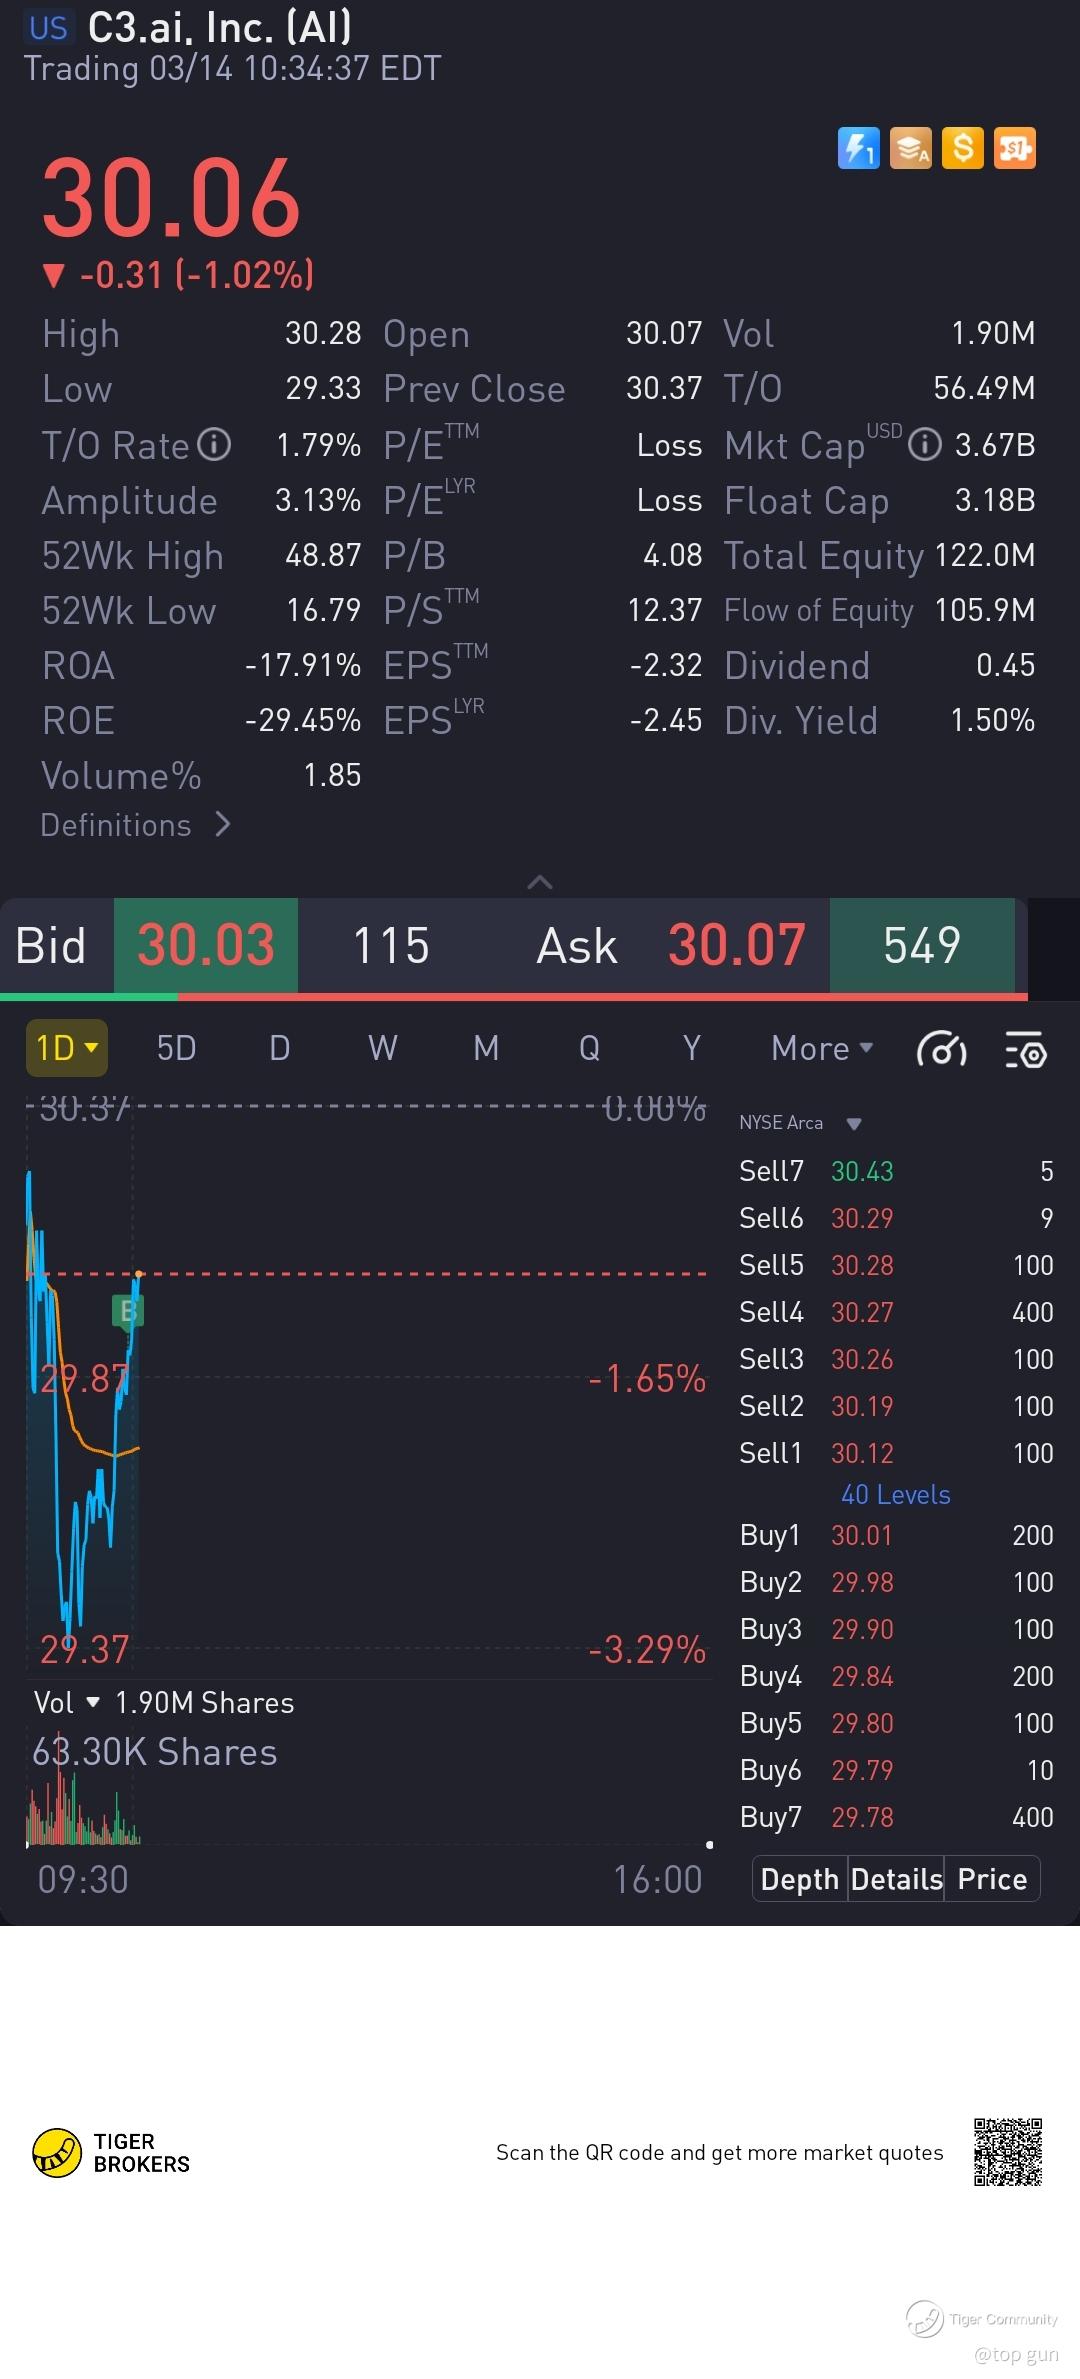Image resolution: width=1080 pixels, height=2379 pixels.
Task: Expand the More chart periods dropdown
Action: click(822, 1048)
